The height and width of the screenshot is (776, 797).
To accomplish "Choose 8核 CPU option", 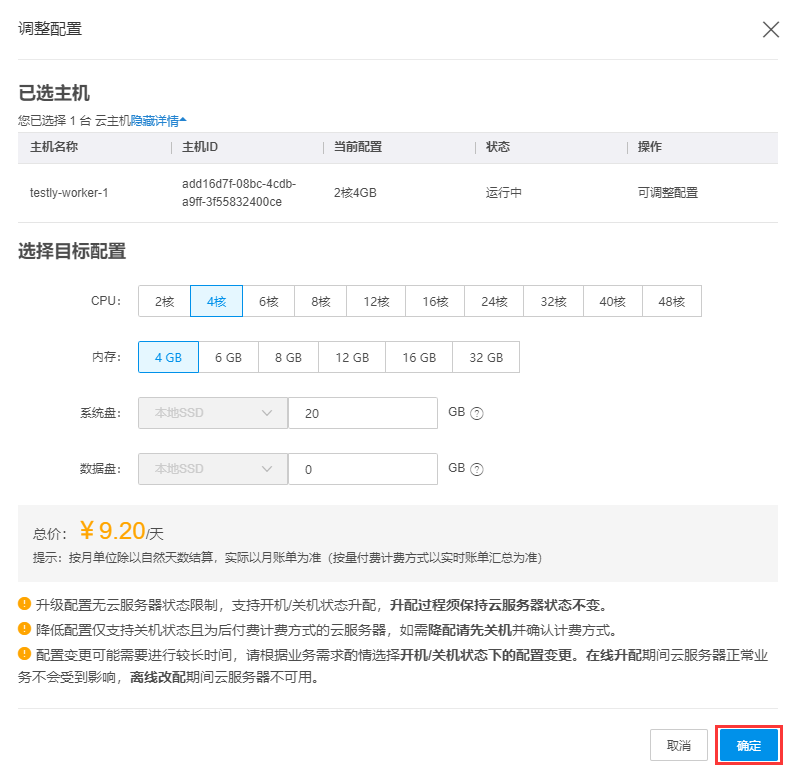I will pyautogui.click(x=320, y=301).
